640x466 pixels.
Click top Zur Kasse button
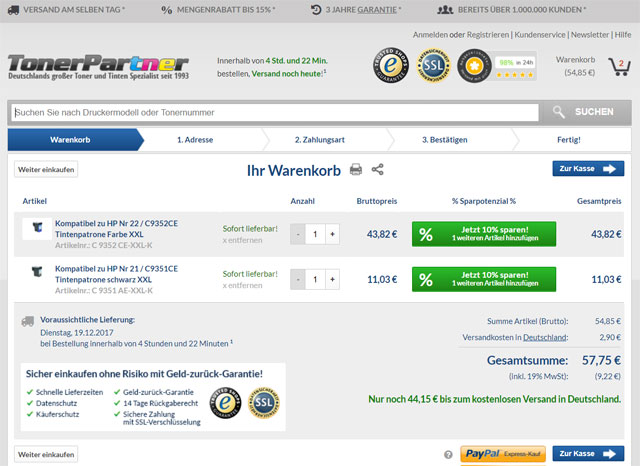(588, 169)
